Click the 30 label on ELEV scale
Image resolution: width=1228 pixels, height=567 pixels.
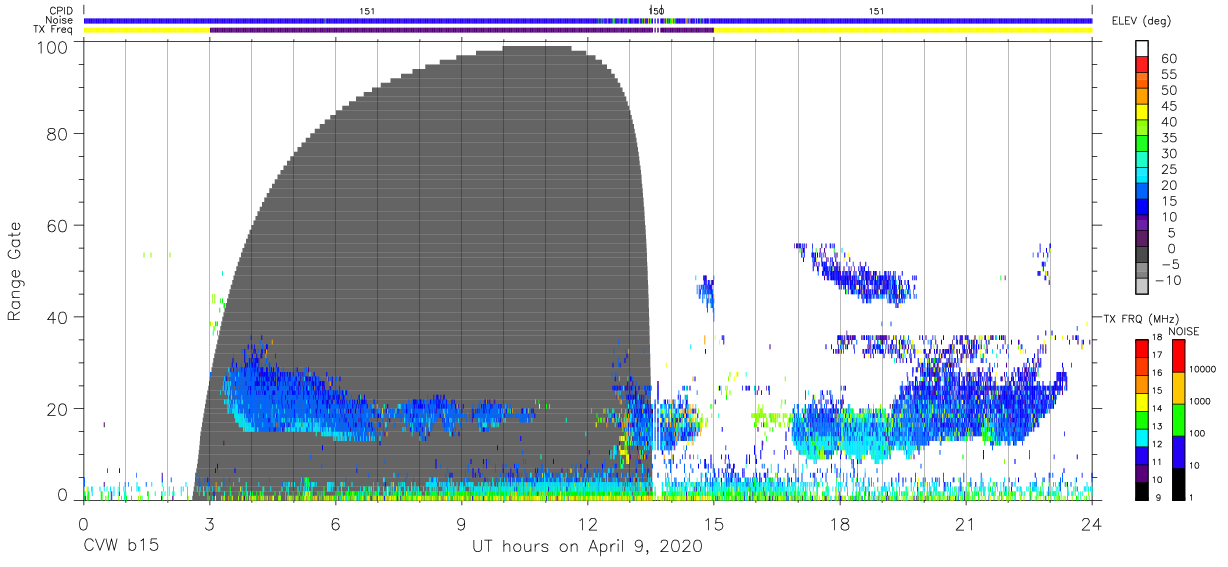[1169, 154]
